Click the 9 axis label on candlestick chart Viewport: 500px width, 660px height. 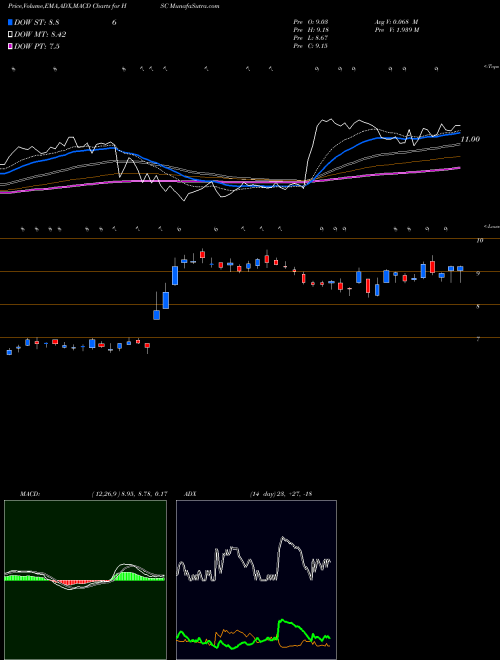478,273
